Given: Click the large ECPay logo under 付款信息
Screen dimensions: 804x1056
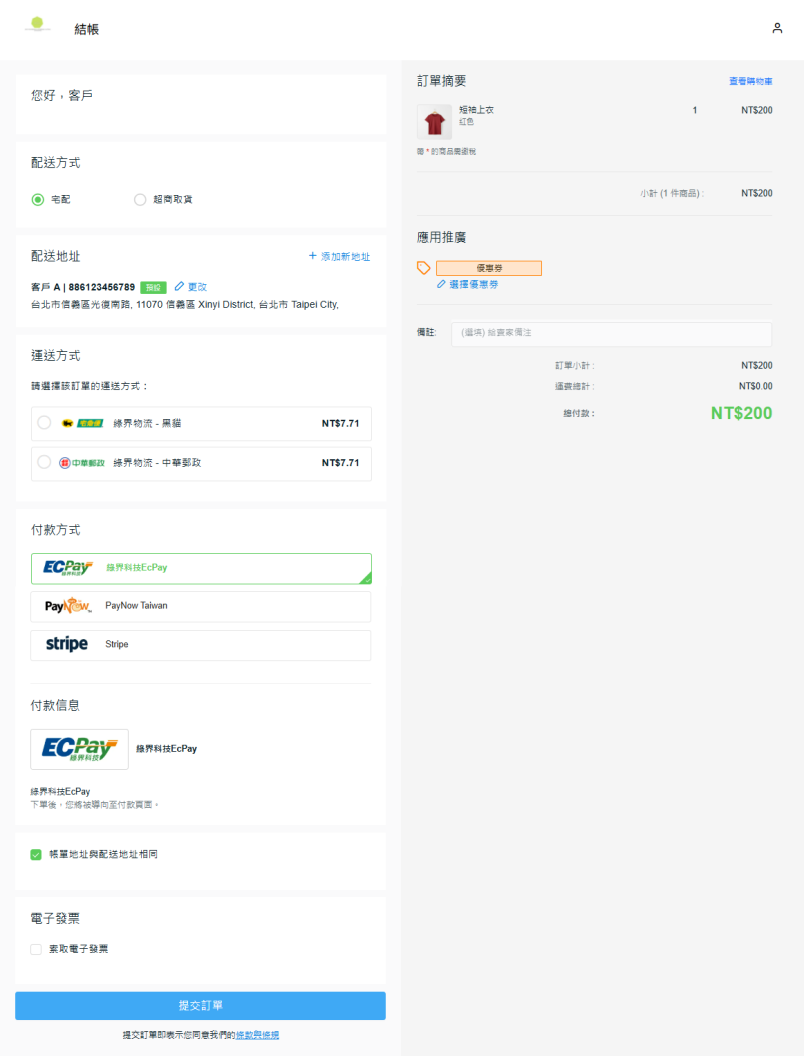Looking at the screenshot, I should pos(80,749).
